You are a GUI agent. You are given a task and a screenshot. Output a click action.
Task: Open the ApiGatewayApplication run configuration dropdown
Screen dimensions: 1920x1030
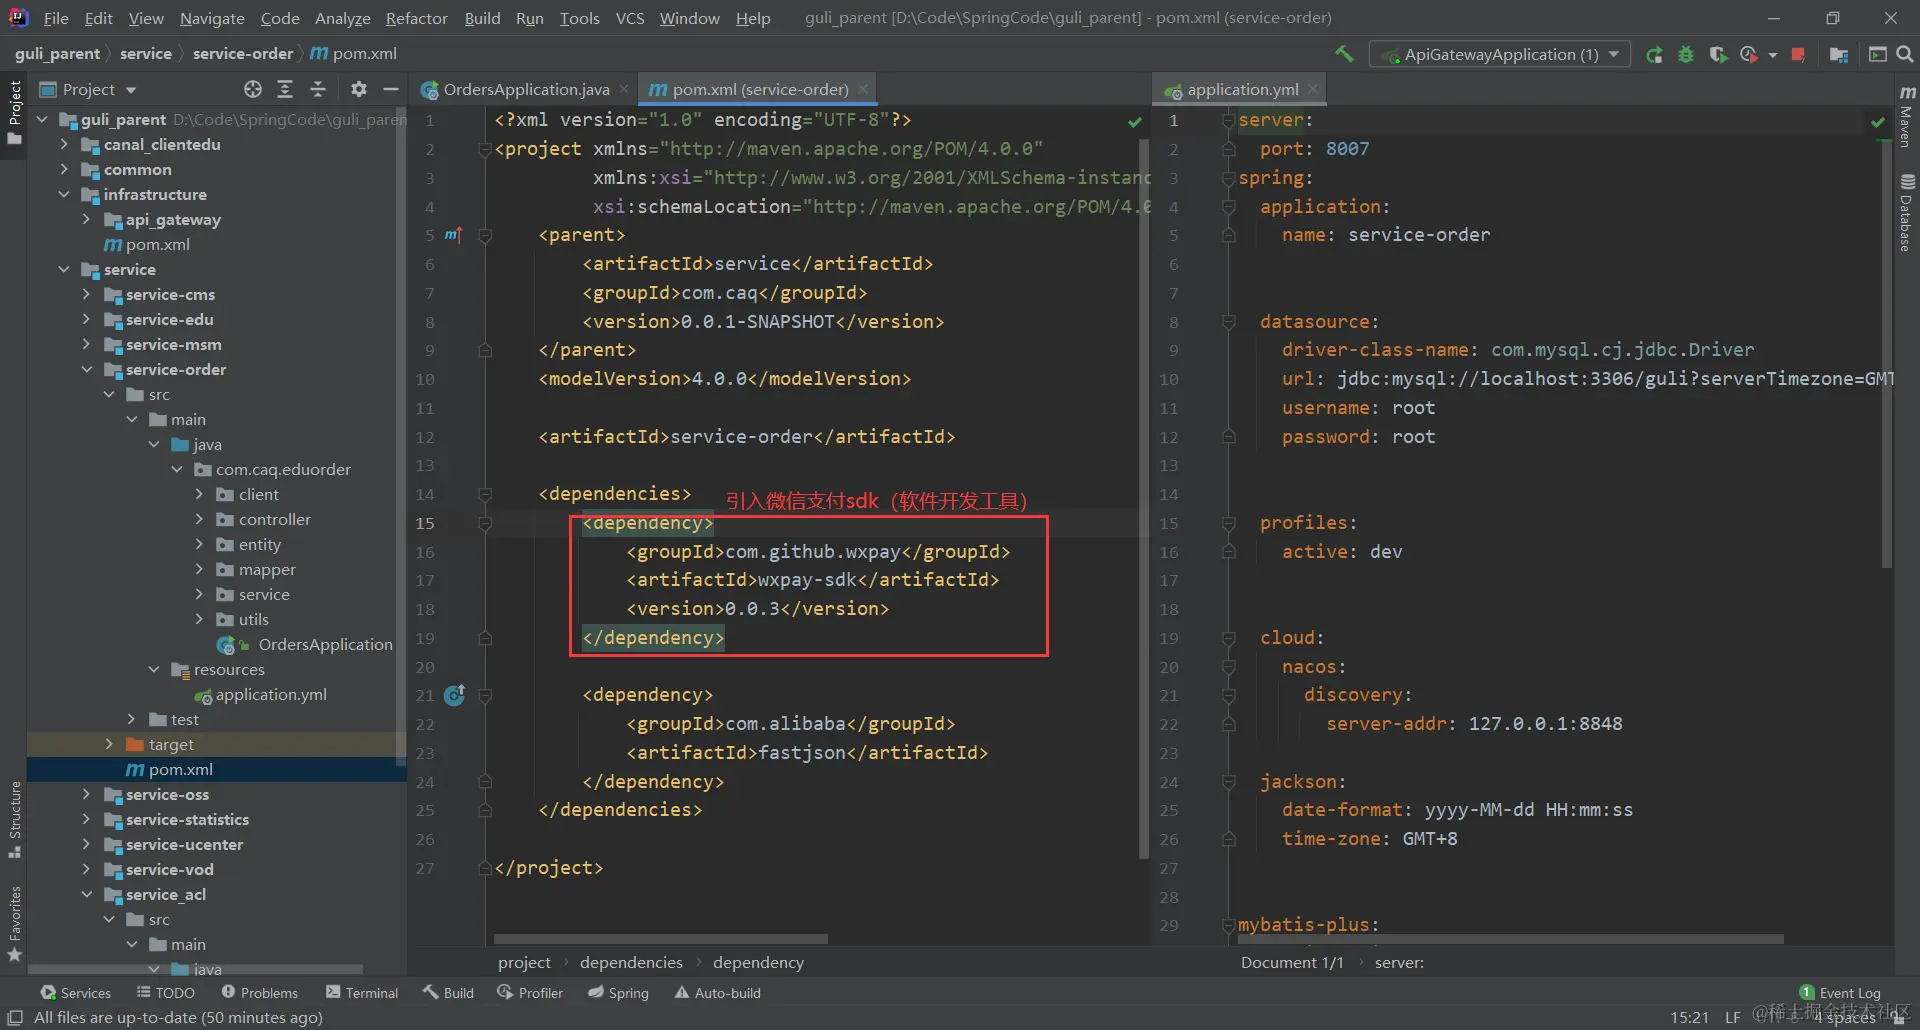click(1500, 54)
